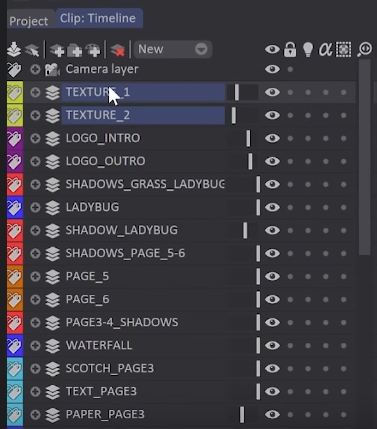
Task: Click layer stack icon of LOGO_INTRO
Action: (52, 138)
